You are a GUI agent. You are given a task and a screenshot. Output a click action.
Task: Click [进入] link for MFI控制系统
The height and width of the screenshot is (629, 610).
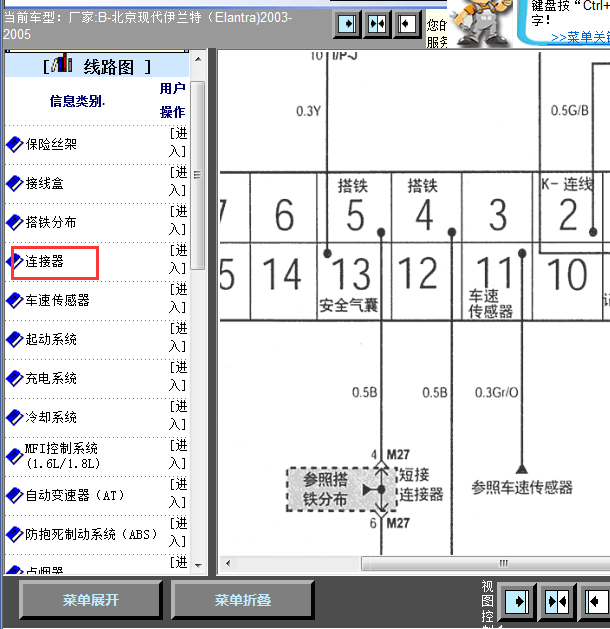[178, 454]
